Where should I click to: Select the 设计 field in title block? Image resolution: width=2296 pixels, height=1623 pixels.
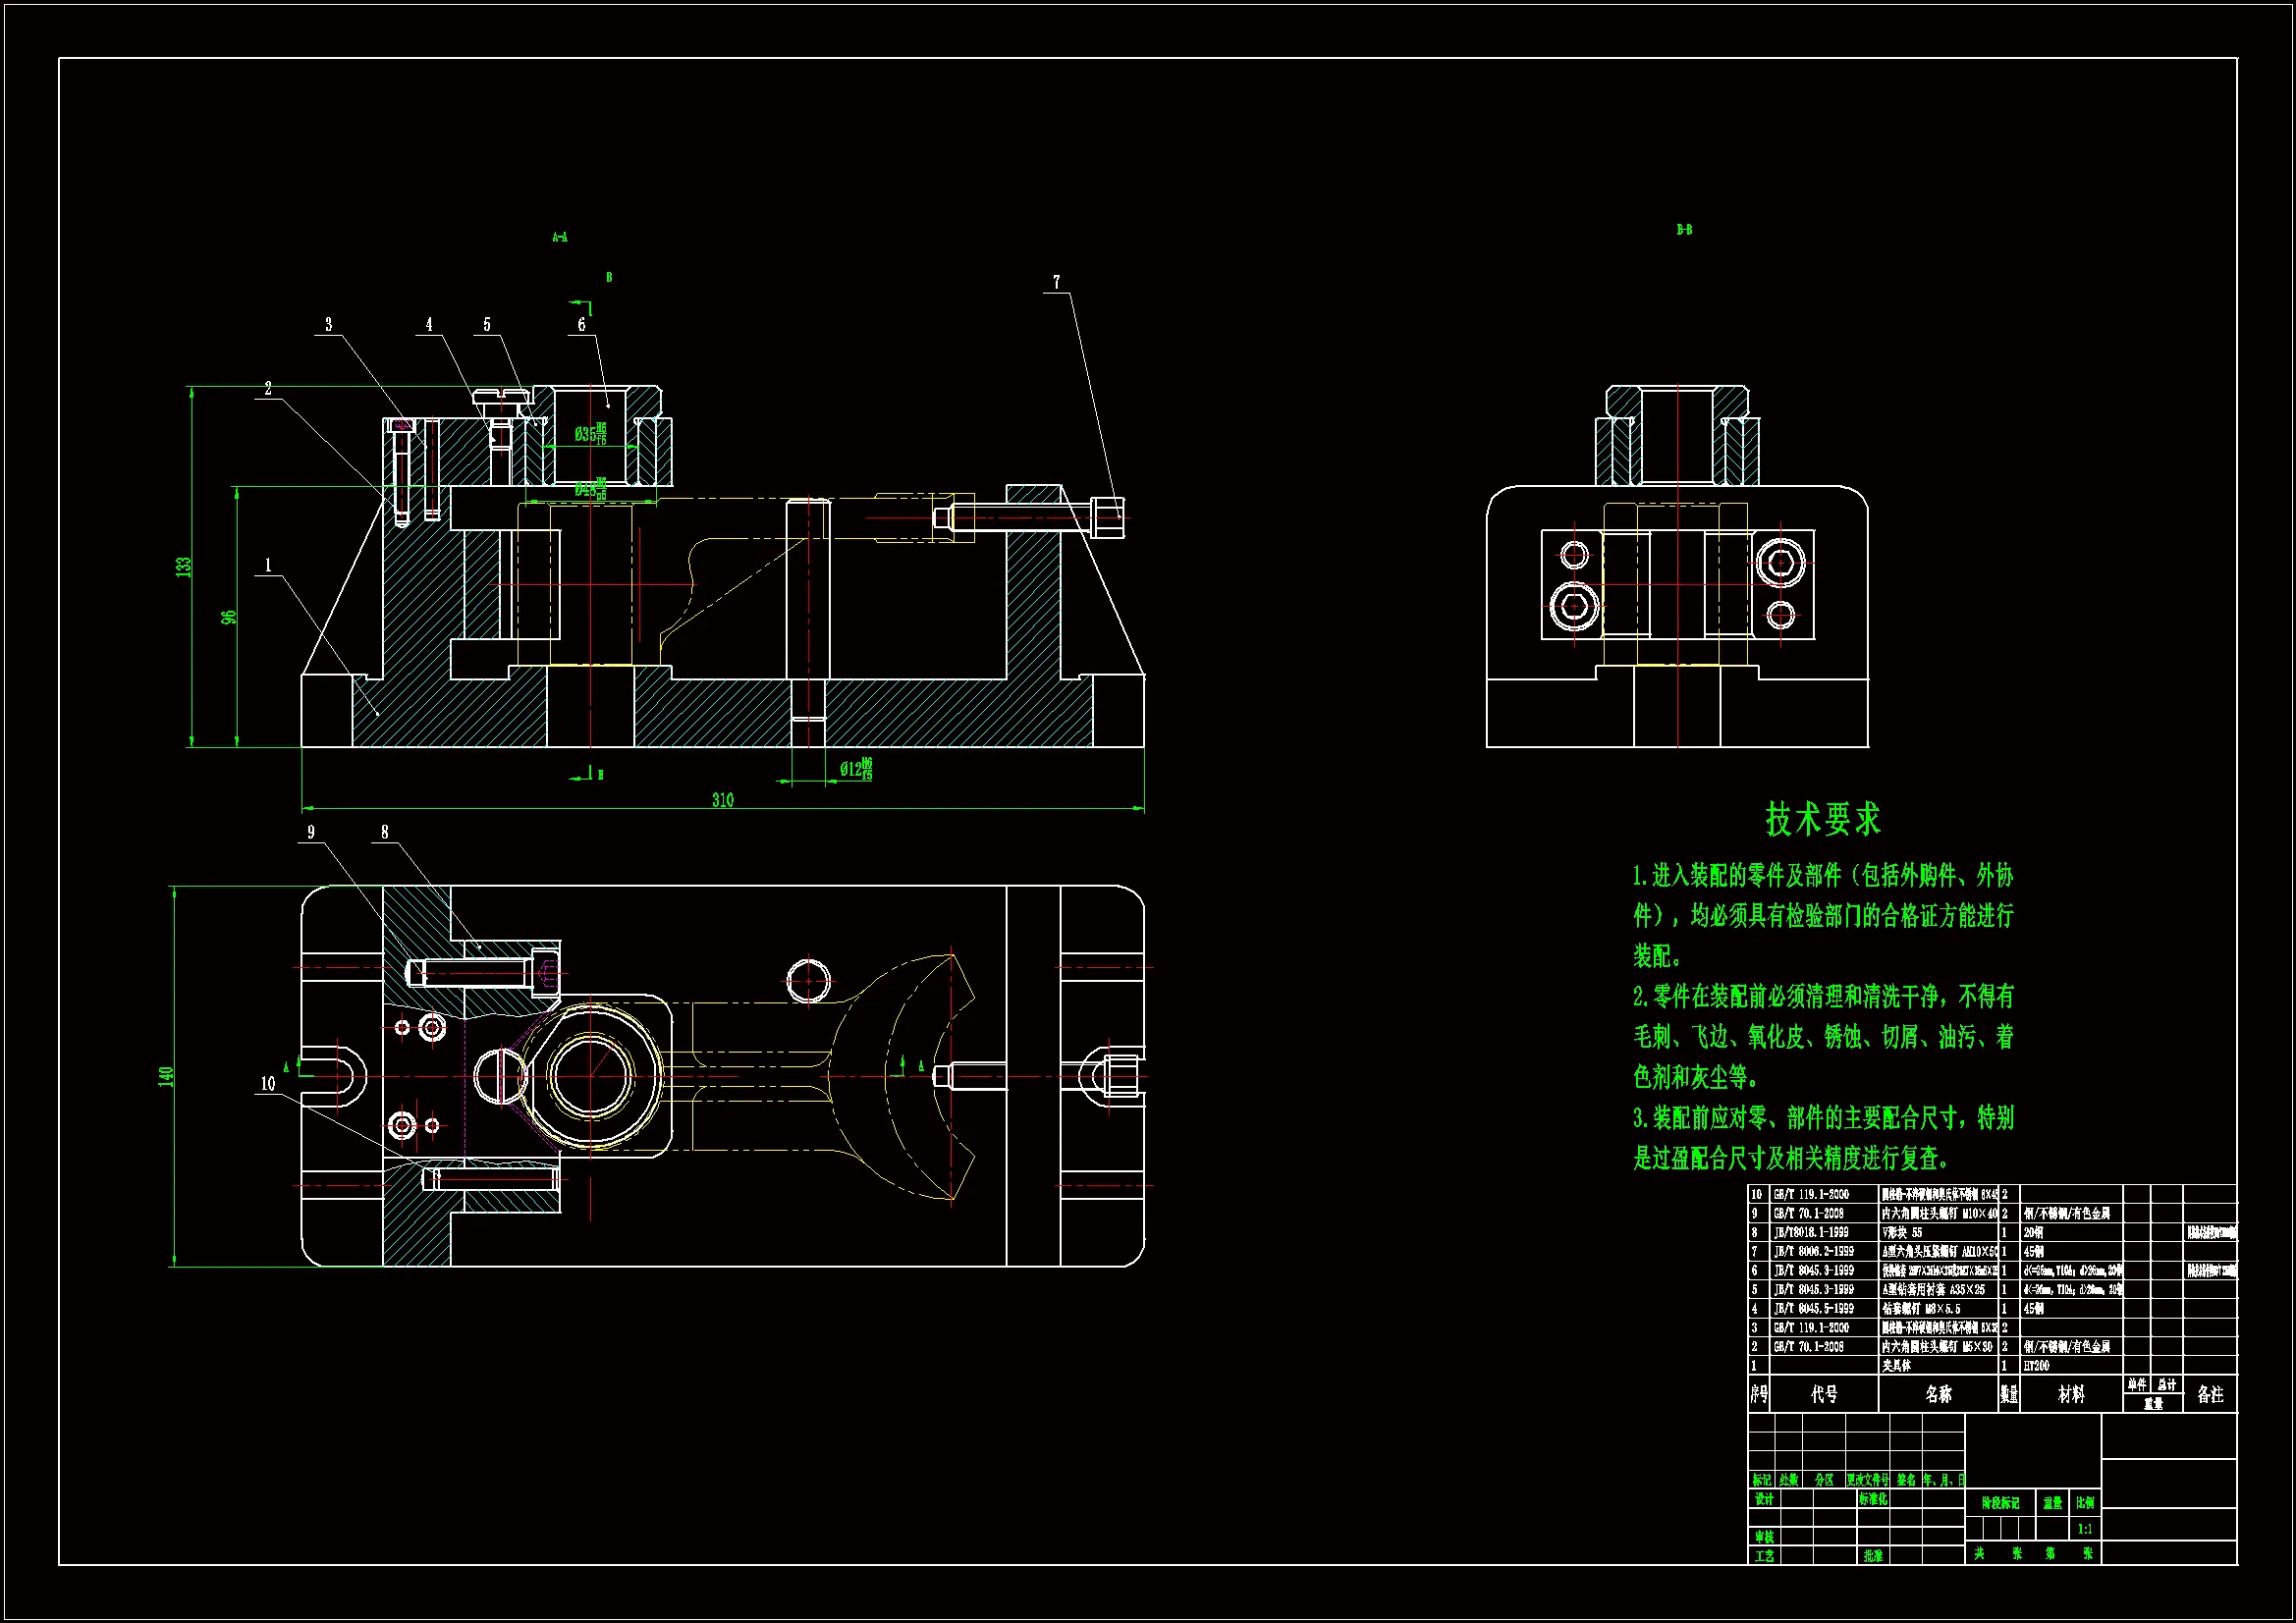click(x=1764, y=1500)
